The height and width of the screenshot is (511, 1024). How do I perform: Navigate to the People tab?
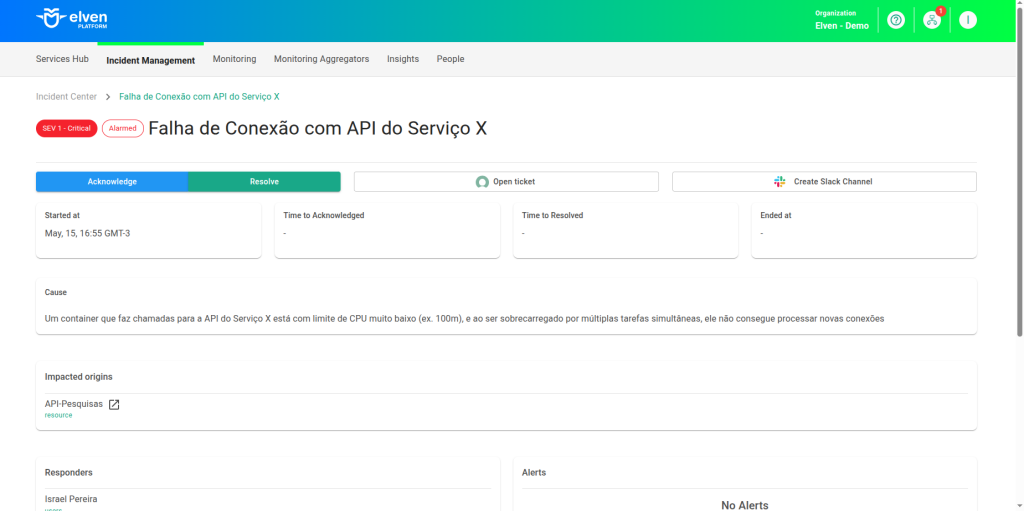pyautogui.click(x=450, y=59)
